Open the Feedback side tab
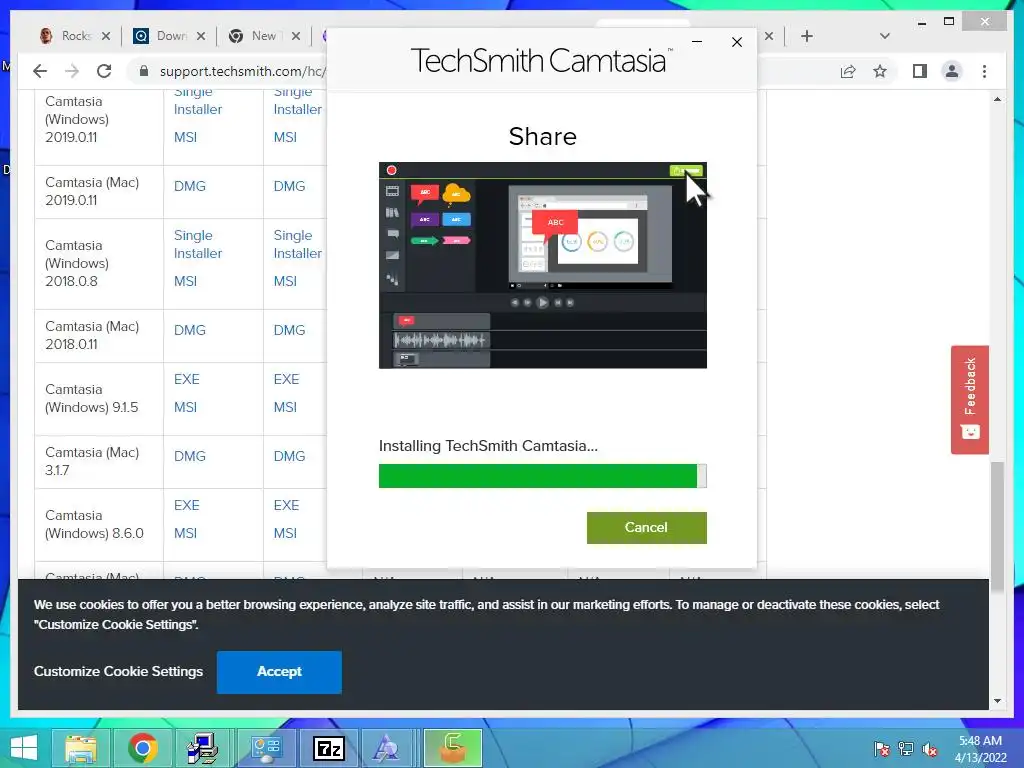 coord(970,400)
